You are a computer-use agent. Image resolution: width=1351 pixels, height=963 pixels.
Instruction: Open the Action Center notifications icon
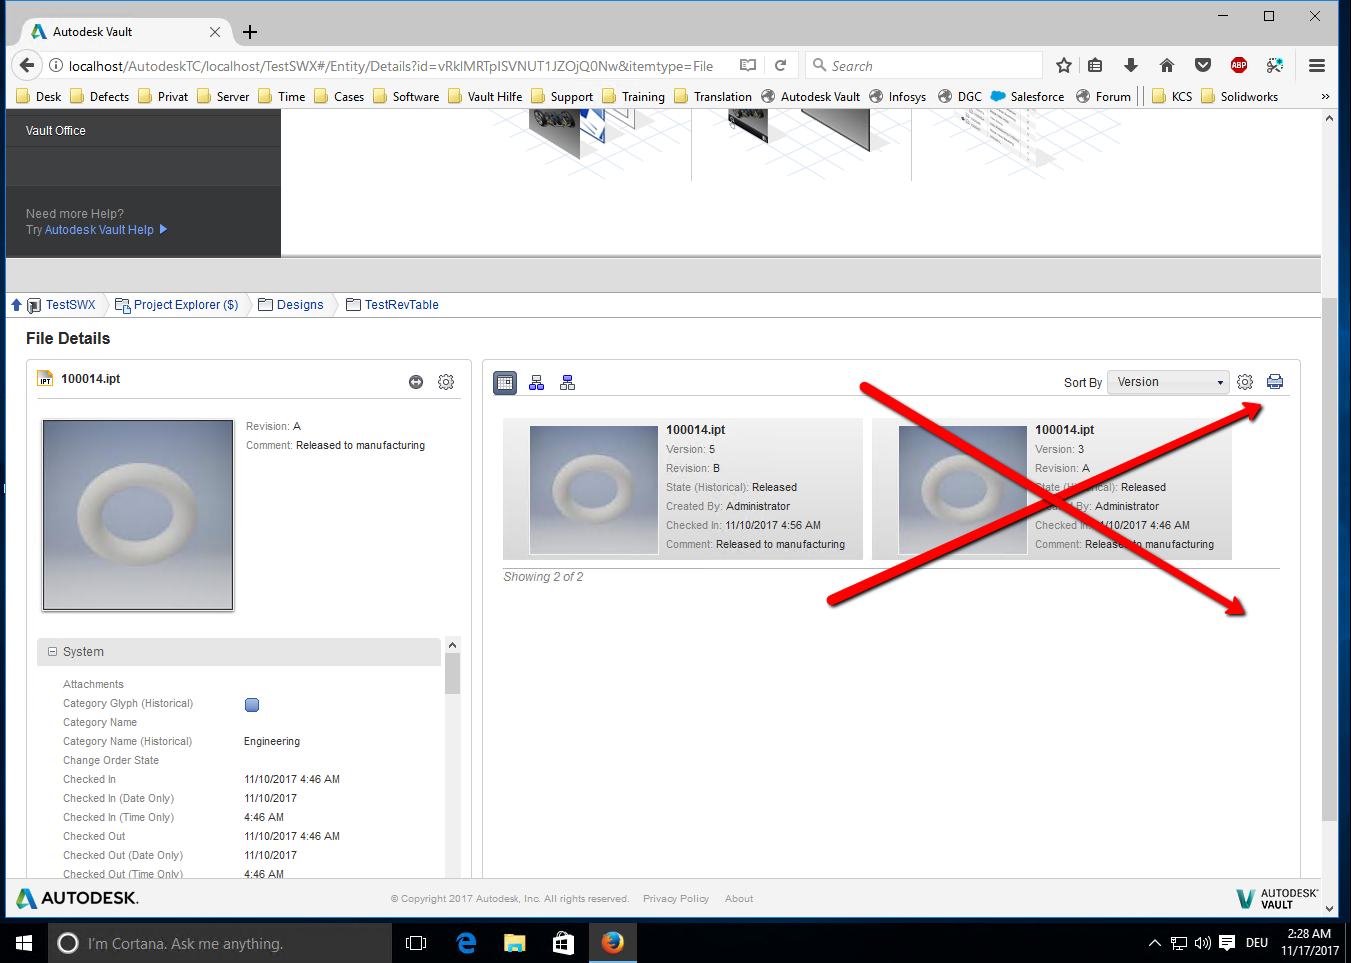tap(1227, 943)
